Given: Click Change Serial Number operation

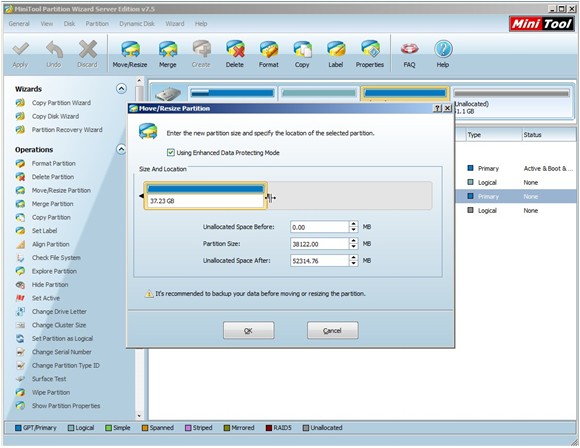Looking at the screenshot, I should tap(61, 352).
